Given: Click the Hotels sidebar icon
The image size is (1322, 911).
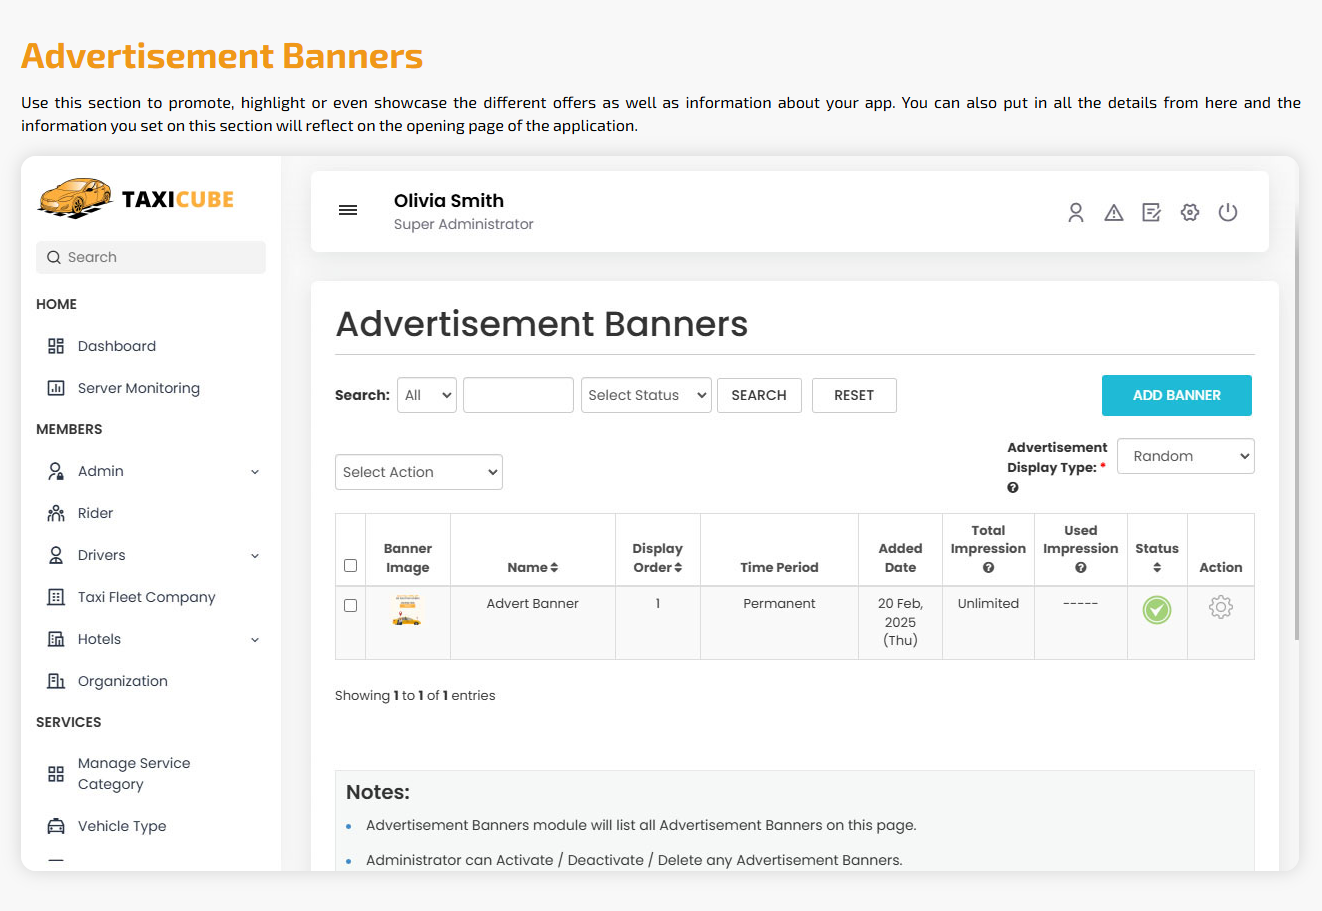Looking at the screenshot, I should [56, 639].
